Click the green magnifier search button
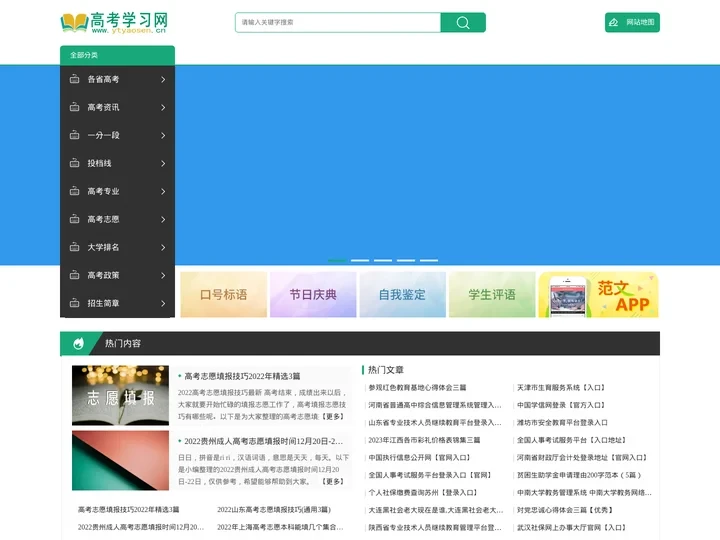 [463, 22]
